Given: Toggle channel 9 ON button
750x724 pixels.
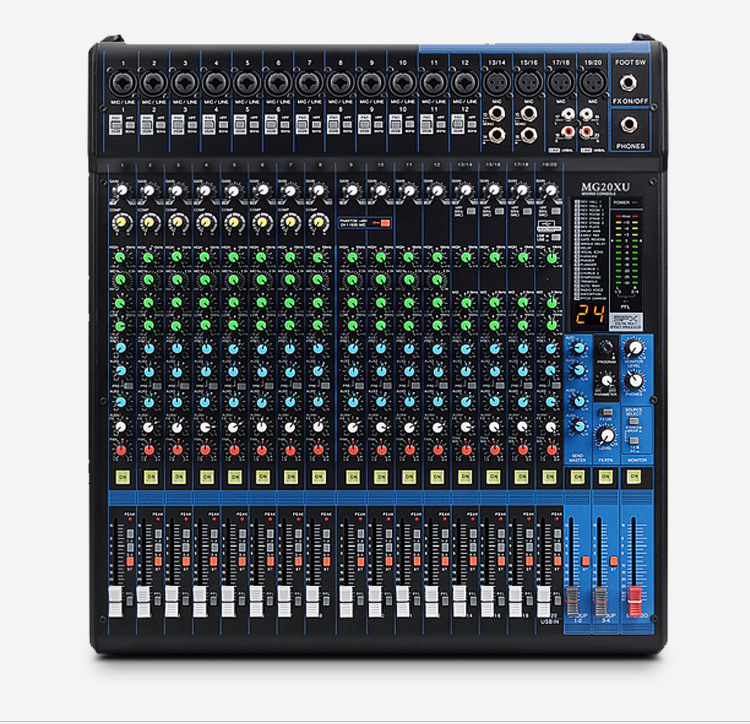Looking at the screenshot, I should tap(353, 477).
